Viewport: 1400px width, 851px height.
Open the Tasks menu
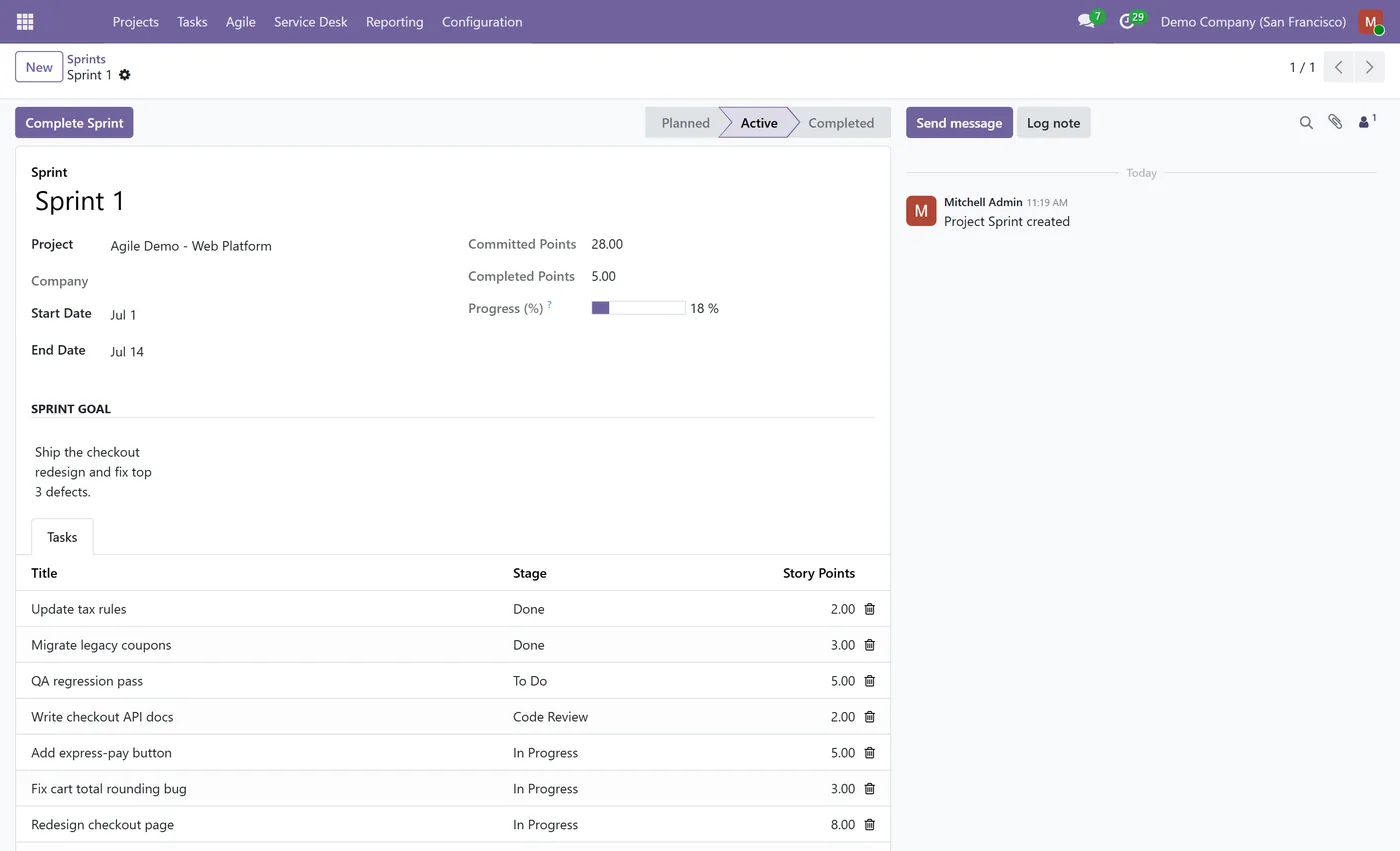point(192,21)
